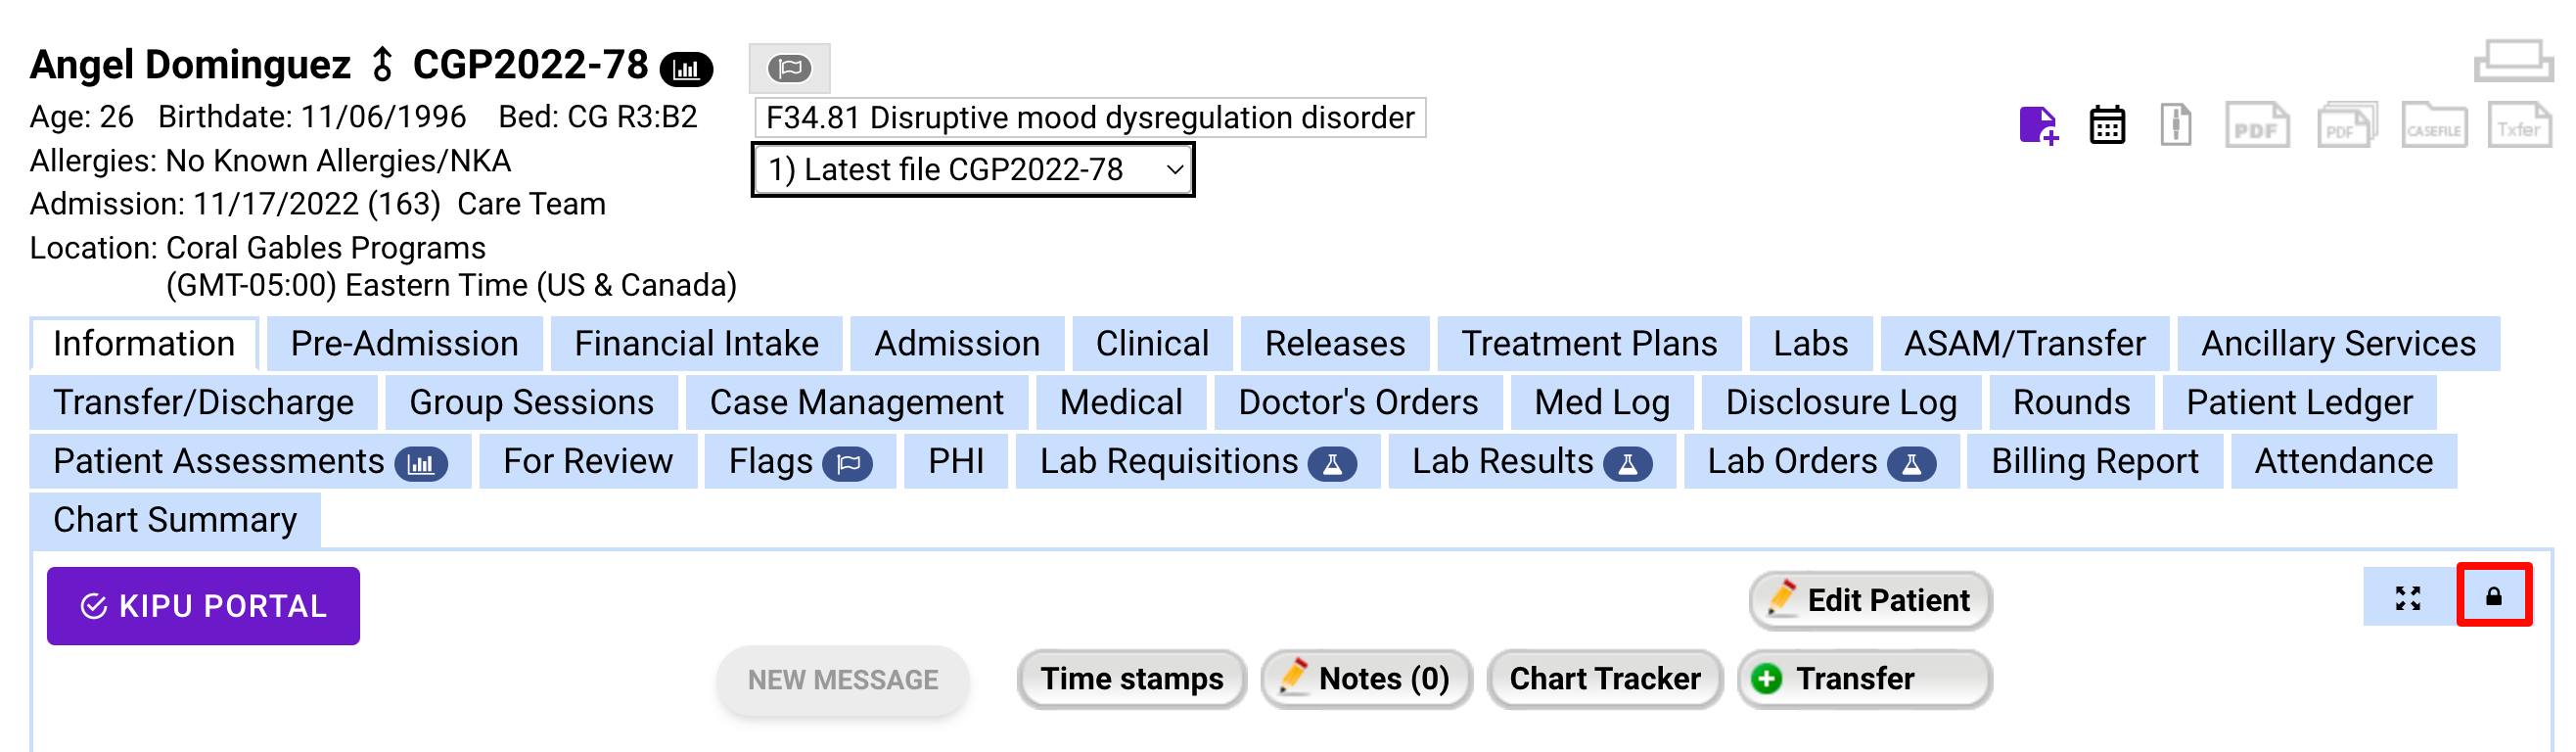This screenshot has height=752, width=2576.
Task: Open the KIPU PORTAL button
Action: [x=203, y=606]
